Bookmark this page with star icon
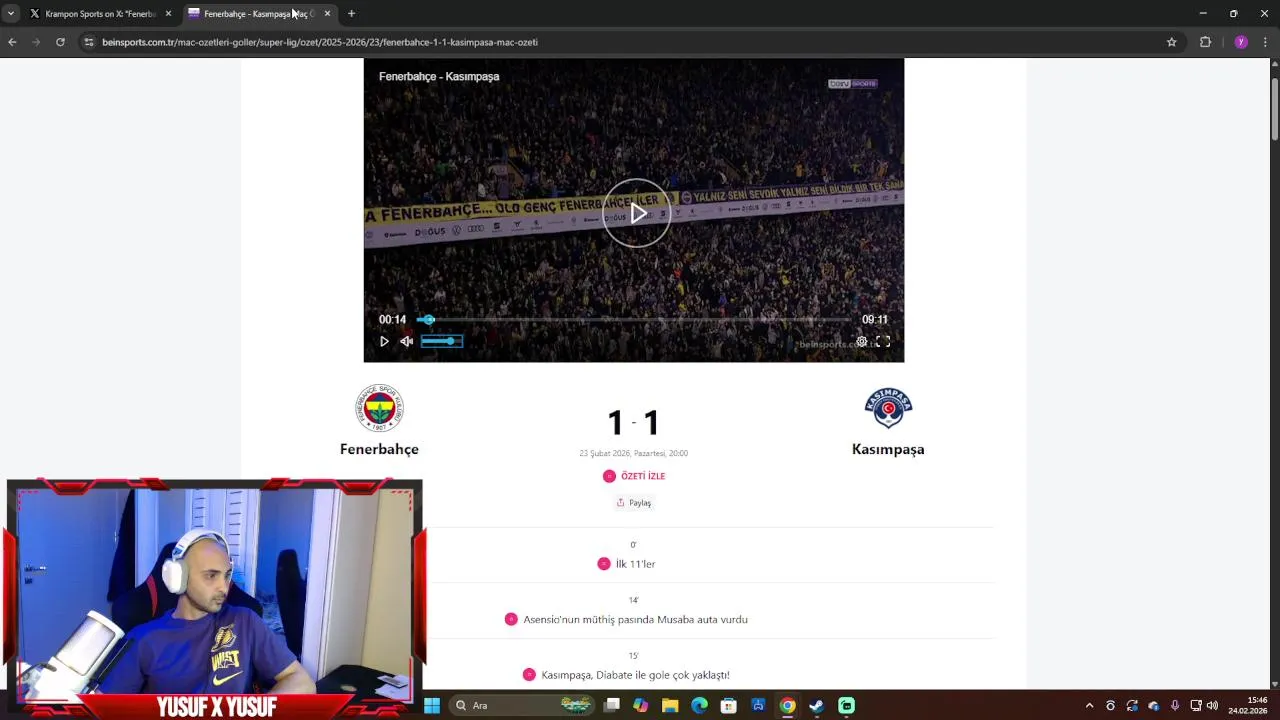 tap(1172, 42)
